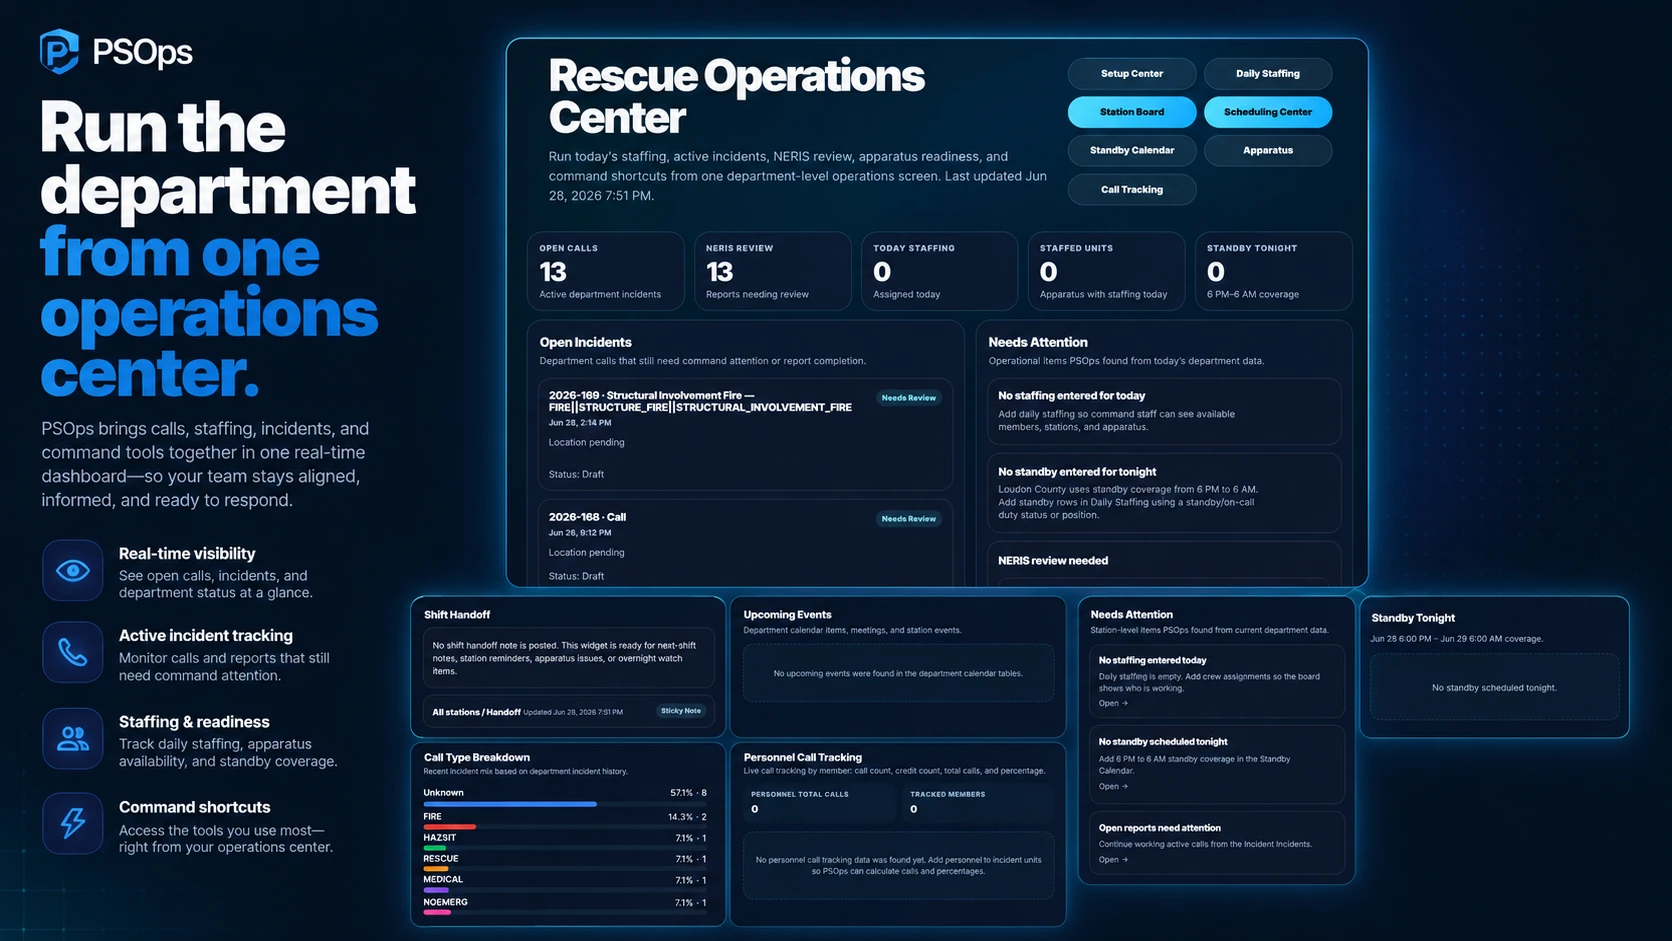Screen dimensions: 1672x941
Task: Click Needs Review badge on incident 2026-168
Action: coord(909,519)
